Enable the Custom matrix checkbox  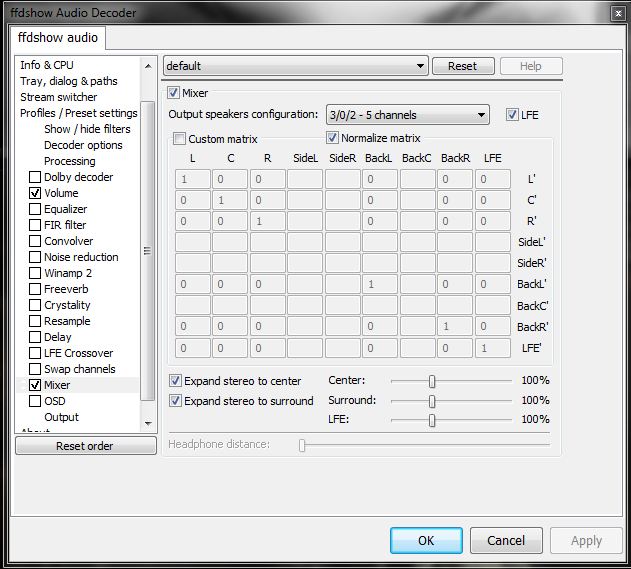[179, 139]
